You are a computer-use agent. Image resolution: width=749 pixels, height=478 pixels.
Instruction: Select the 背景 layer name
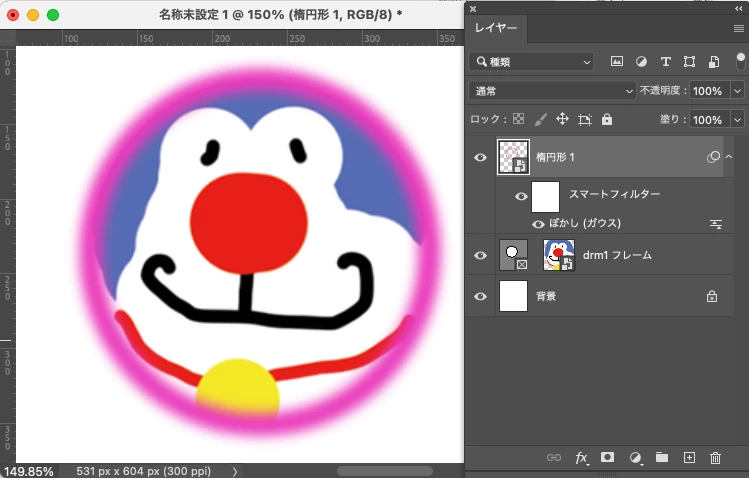click(546, 296)
